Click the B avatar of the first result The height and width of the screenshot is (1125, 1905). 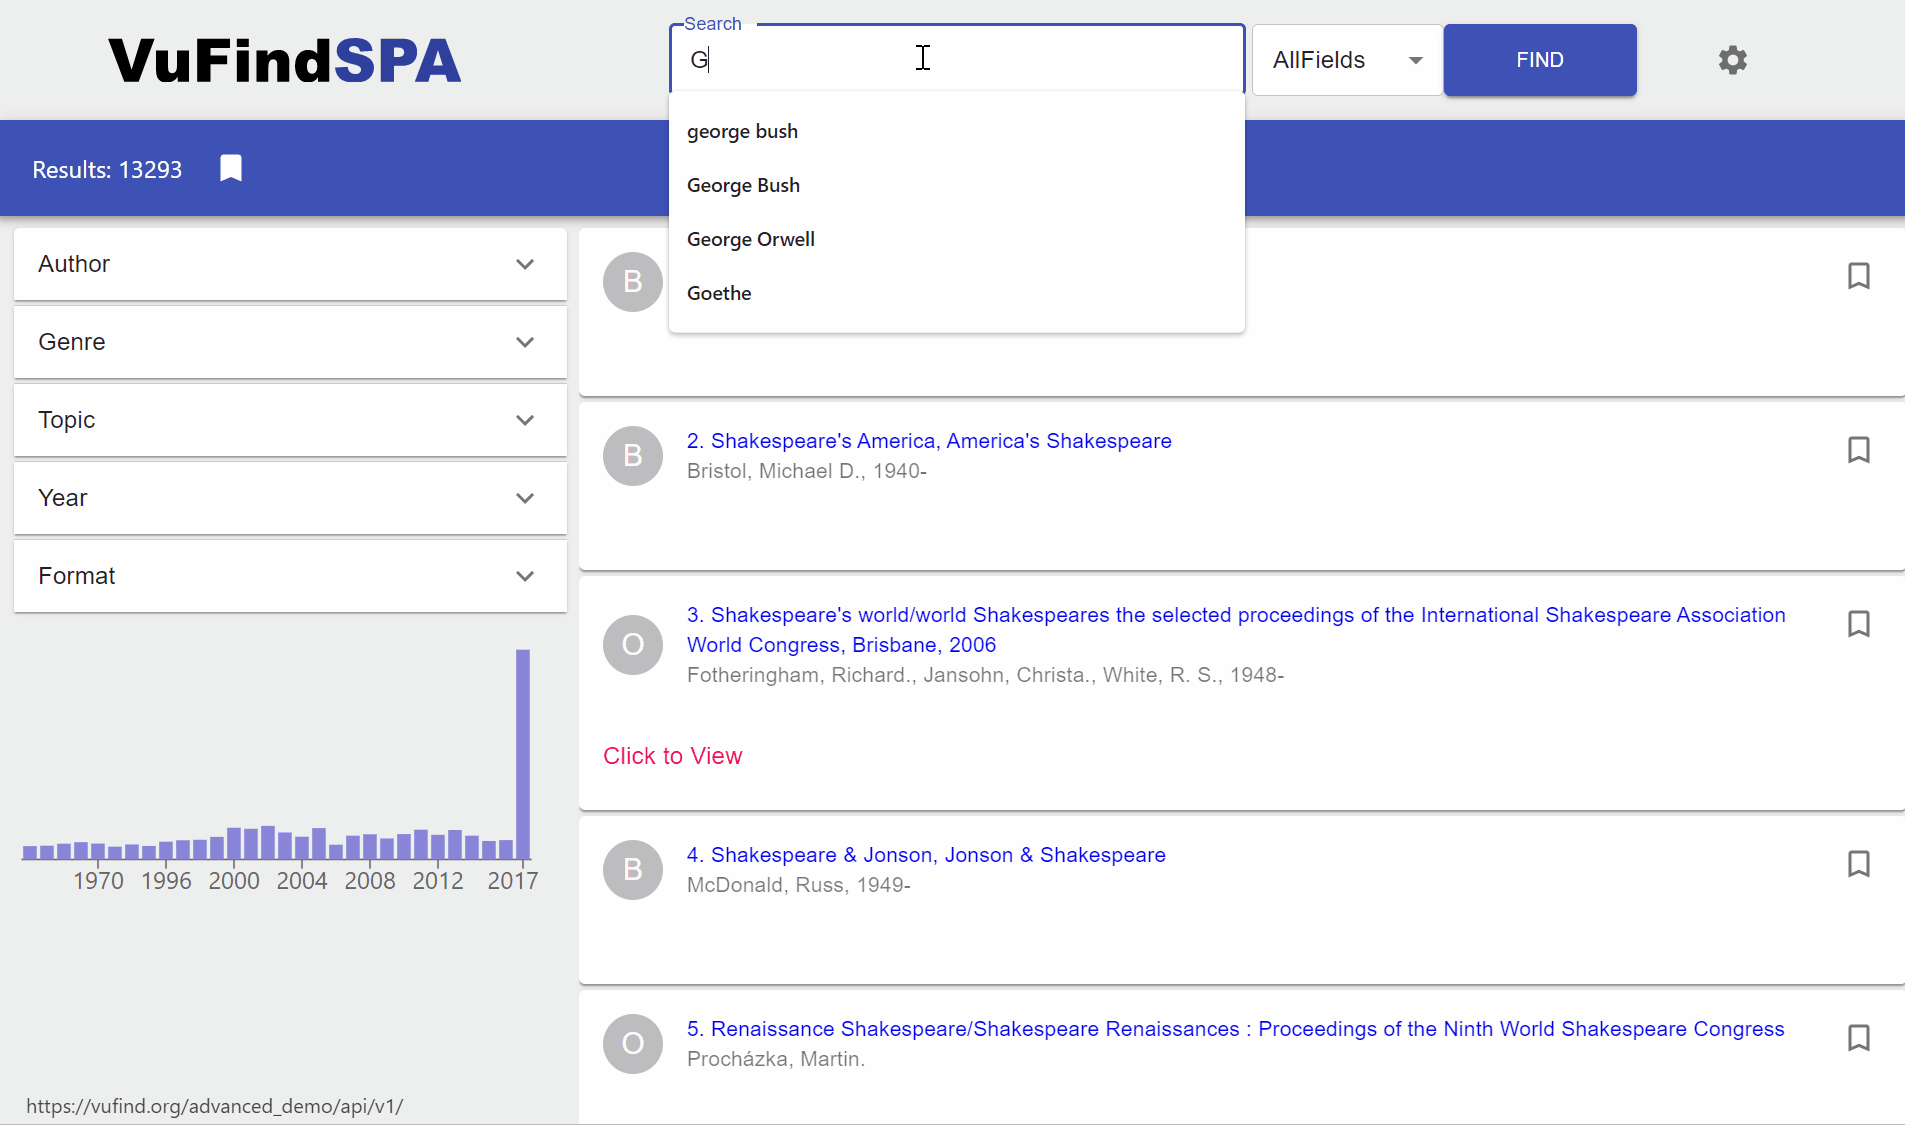(x=633, y=282)
